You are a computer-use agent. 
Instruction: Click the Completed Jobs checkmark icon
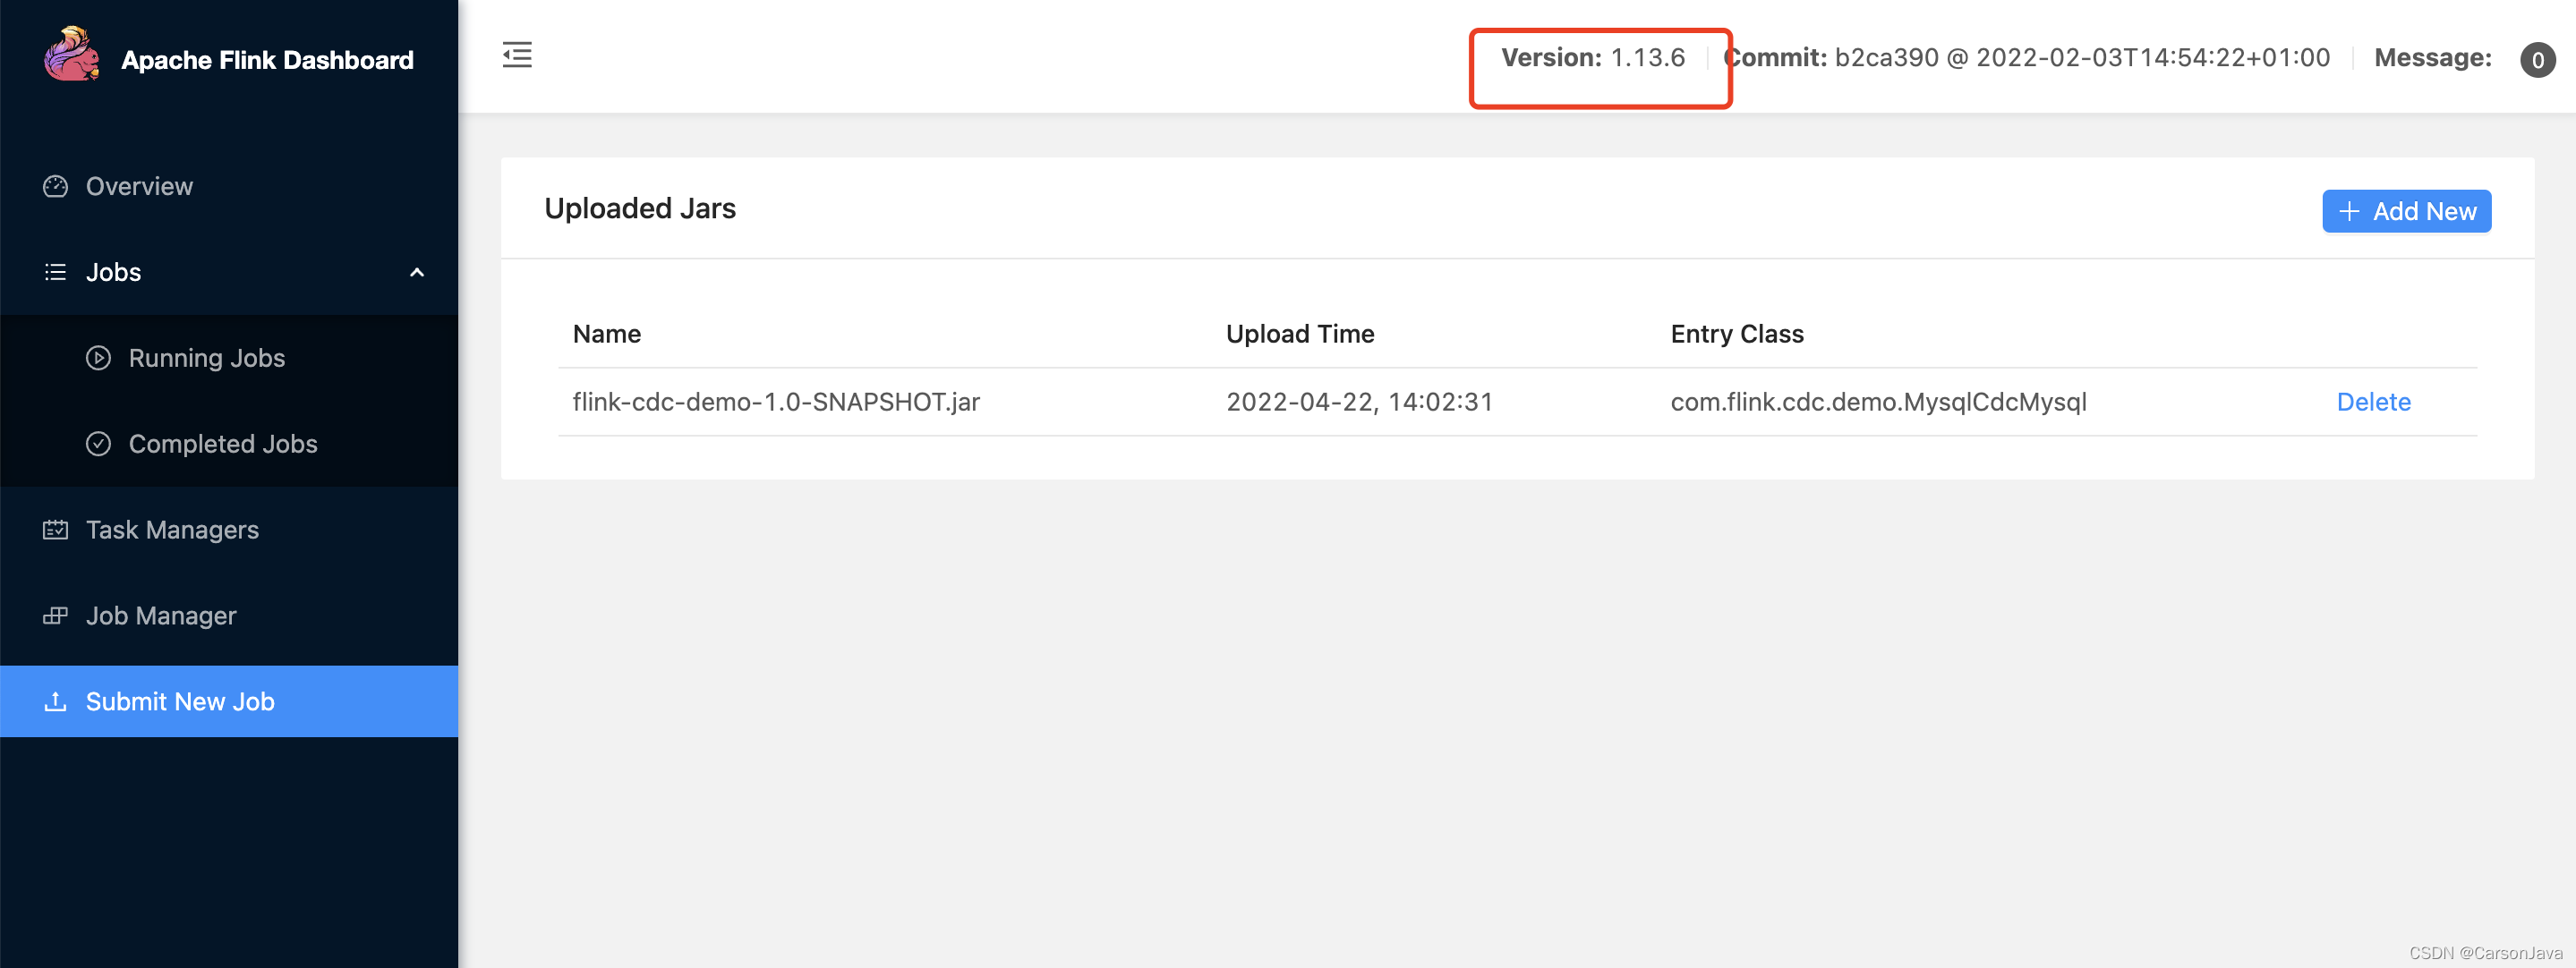point(98,444)
